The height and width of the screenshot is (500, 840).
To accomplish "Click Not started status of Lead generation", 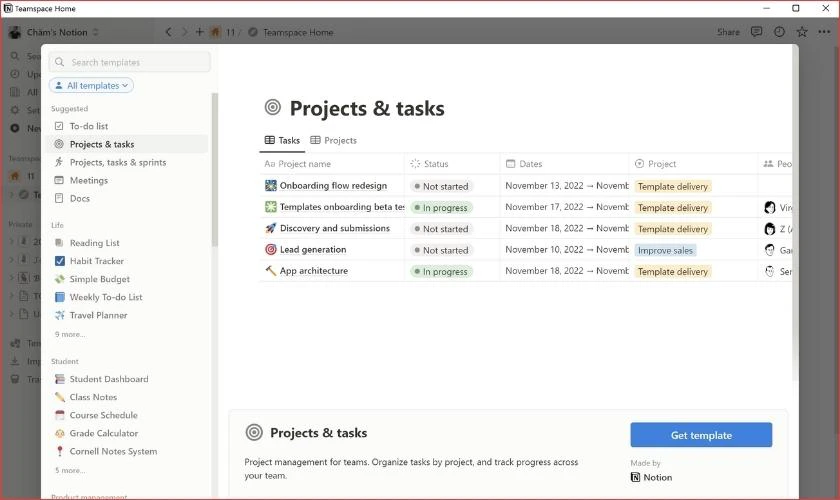I will point(441,250).
